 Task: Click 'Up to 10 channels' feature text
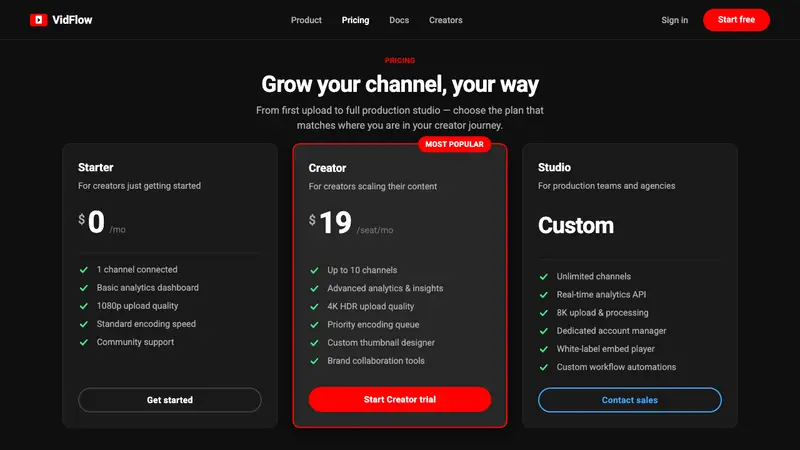tap(362, 270)
